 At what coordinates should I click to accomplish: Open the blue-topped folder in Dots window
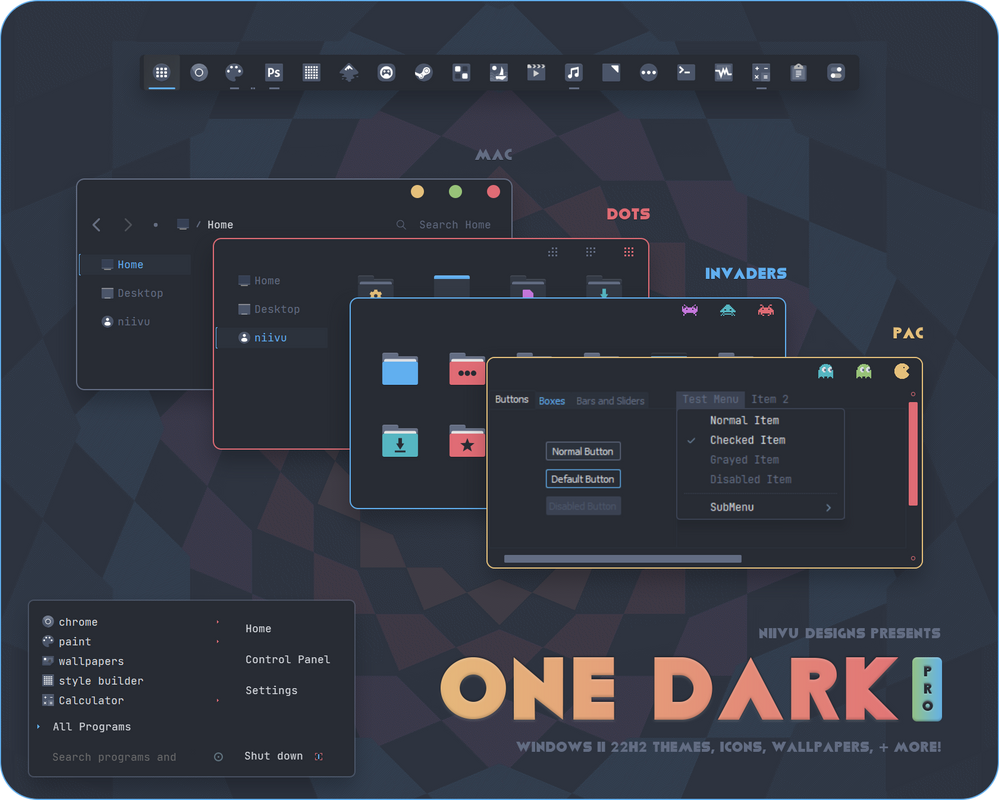click(x=452, y=286)
